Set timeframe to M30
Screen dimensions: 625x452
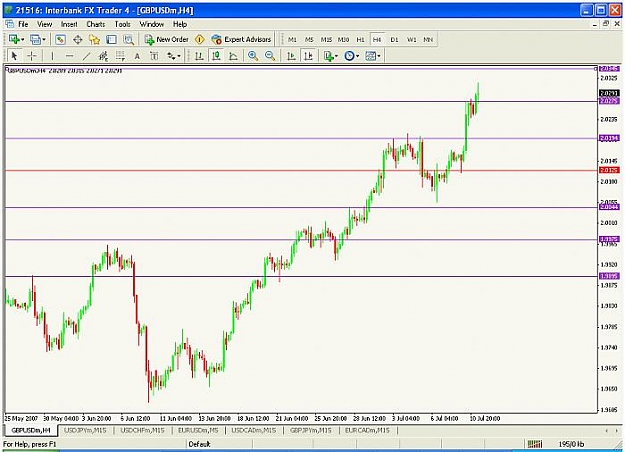[x=343, y=39]
